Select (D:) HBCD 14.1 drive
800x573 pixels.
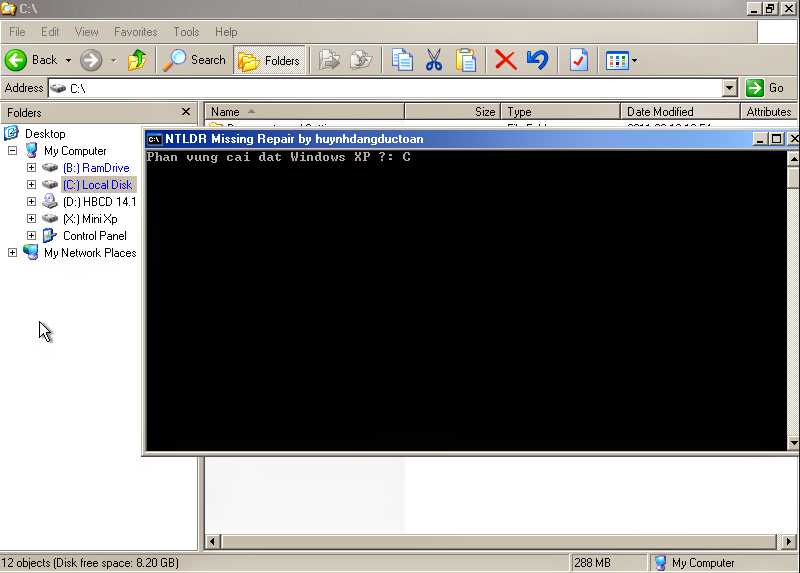[x=99, y=202]
